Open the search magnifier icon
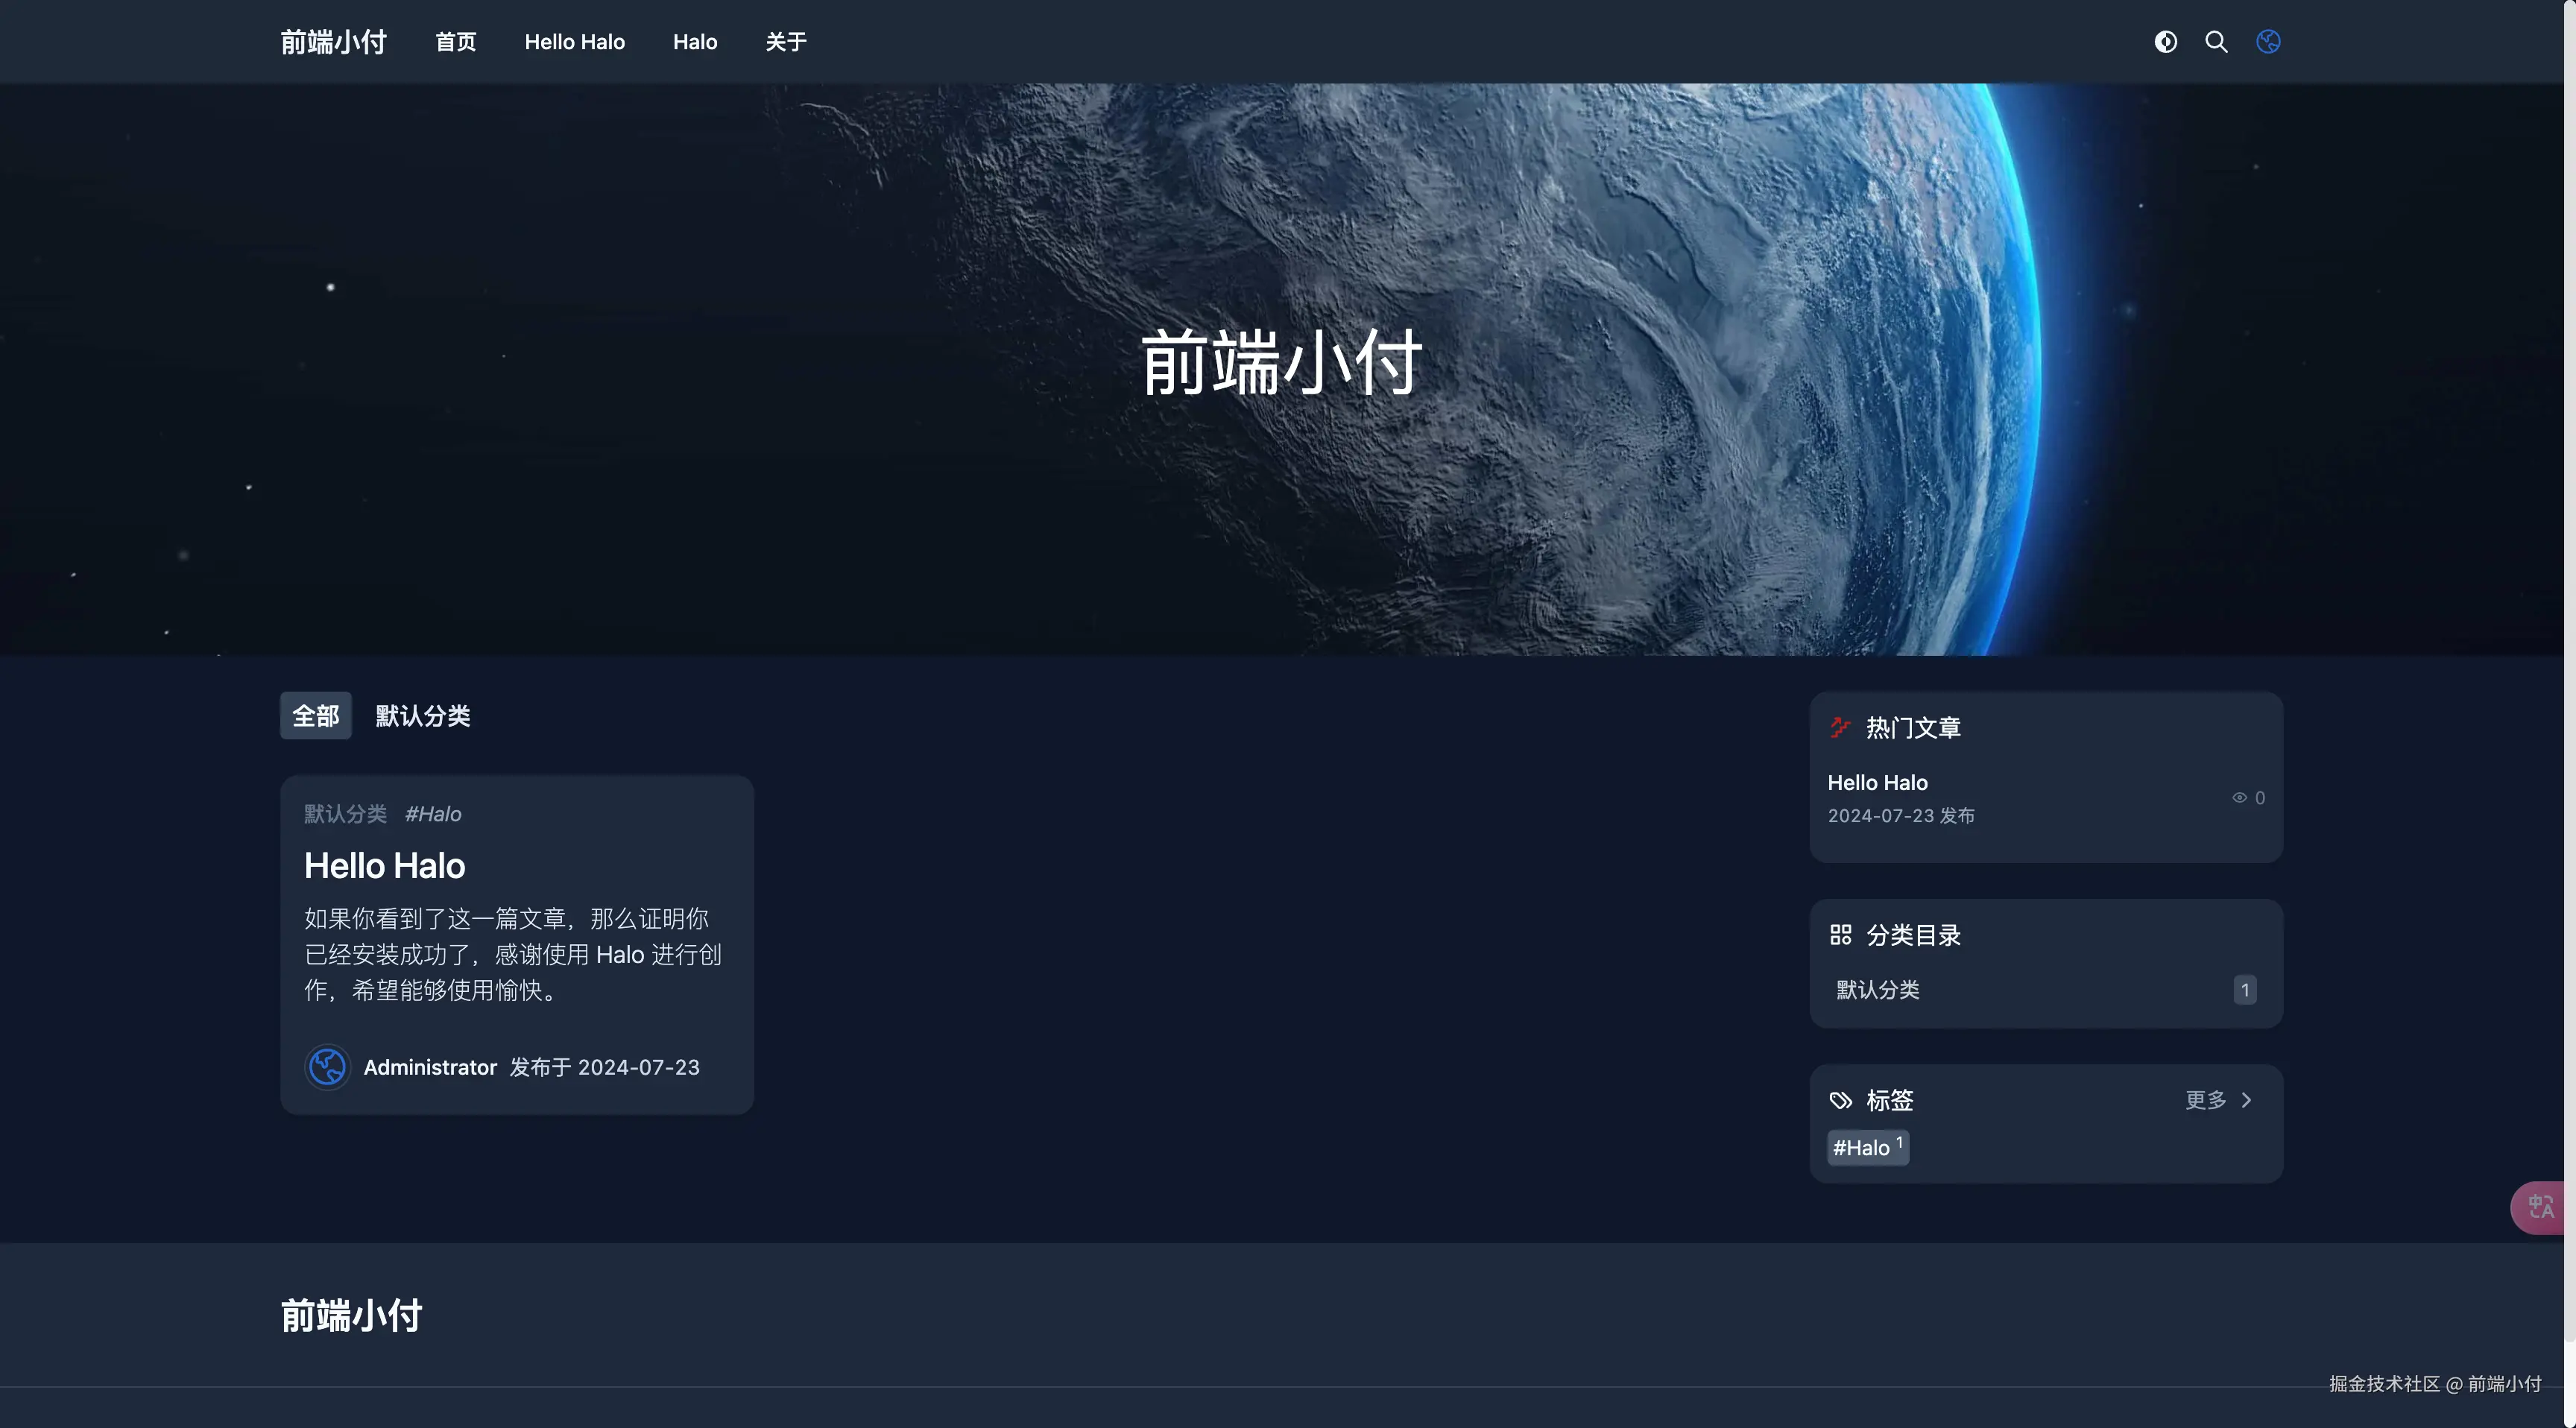 [x=2216, y=42]
